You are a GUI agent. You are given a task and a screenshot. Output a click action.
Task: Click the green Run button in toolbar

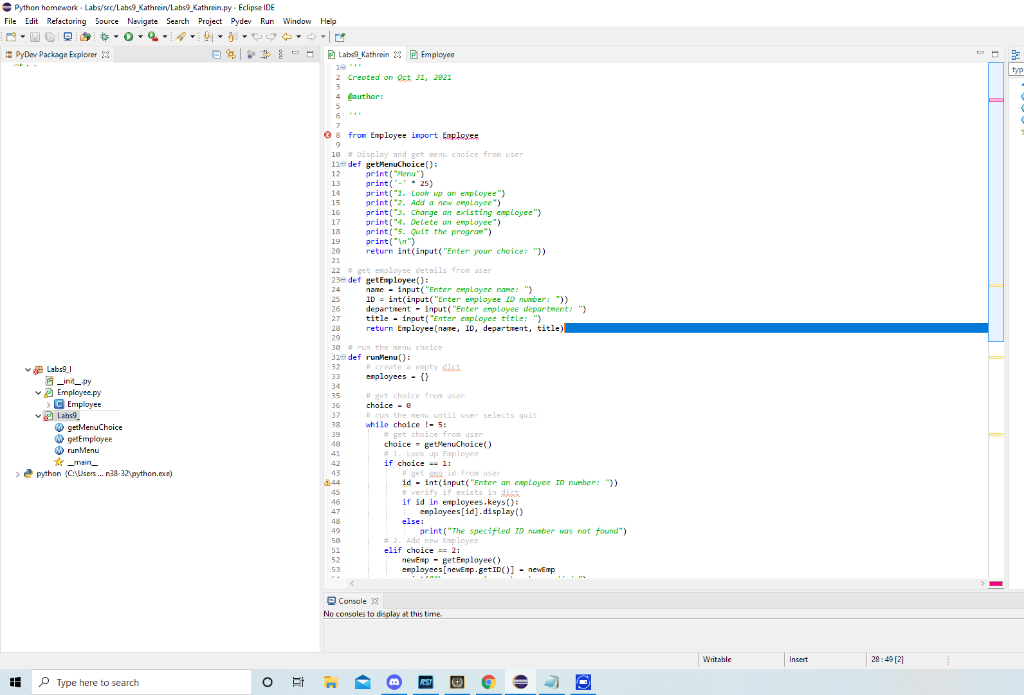pos(127,37)
